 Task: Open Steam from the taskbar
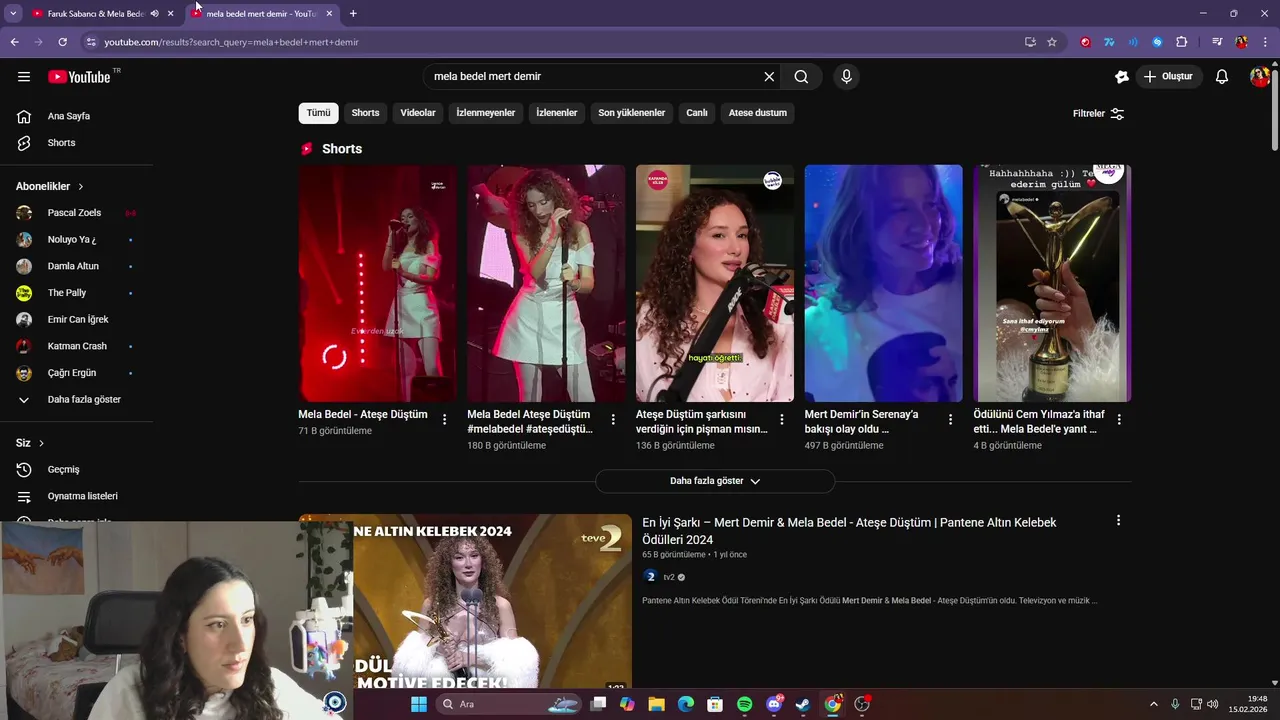pos(803,704)
